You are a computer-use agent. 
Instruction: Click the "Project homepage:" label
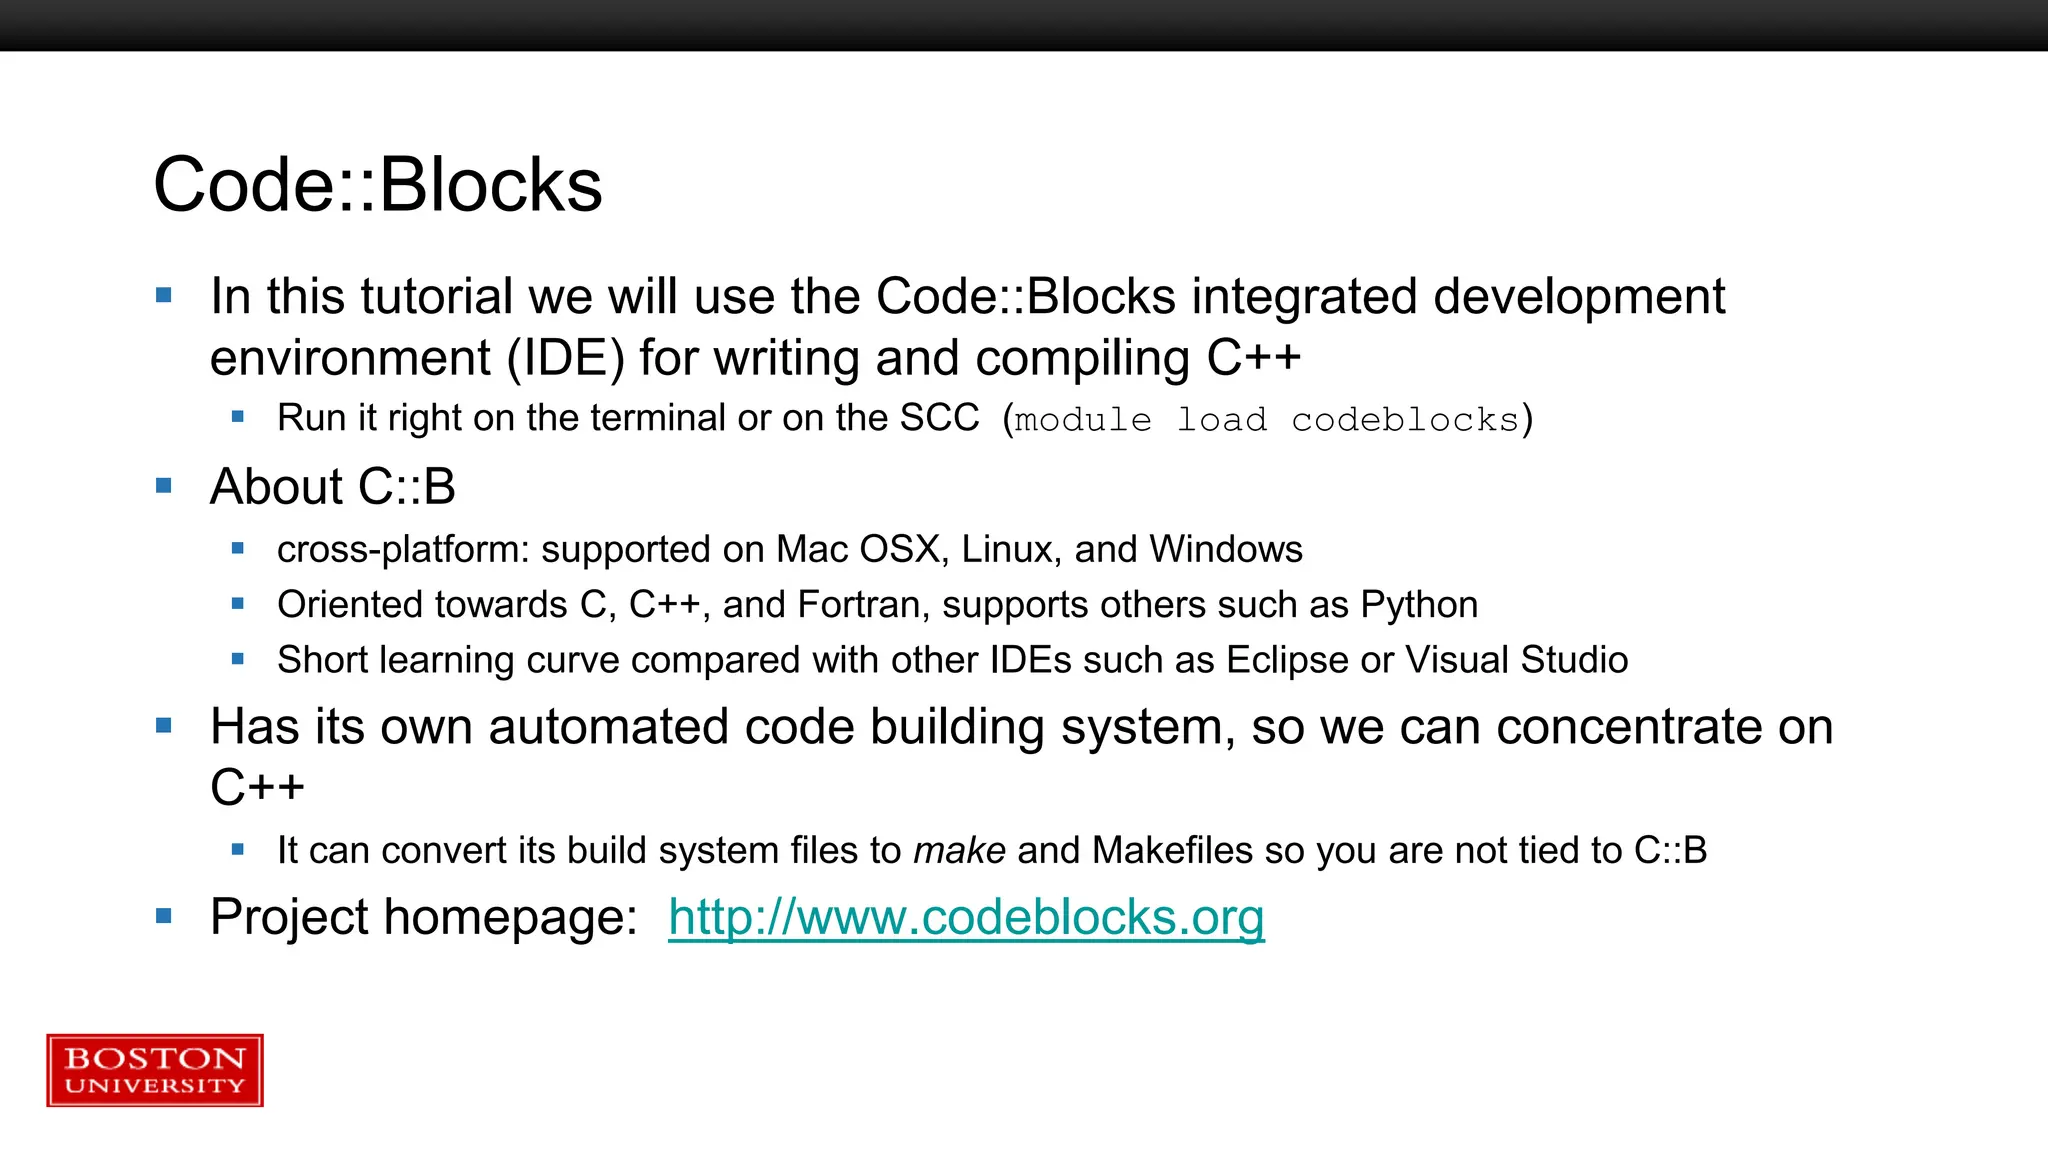click(424, 917)
